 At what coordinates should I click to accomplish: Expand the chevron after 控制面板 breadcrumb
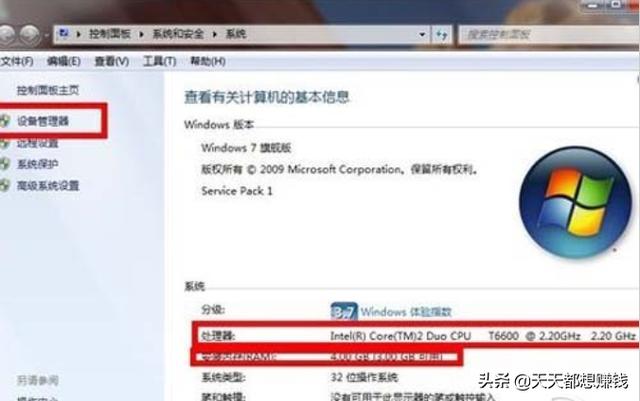point(142,34)
